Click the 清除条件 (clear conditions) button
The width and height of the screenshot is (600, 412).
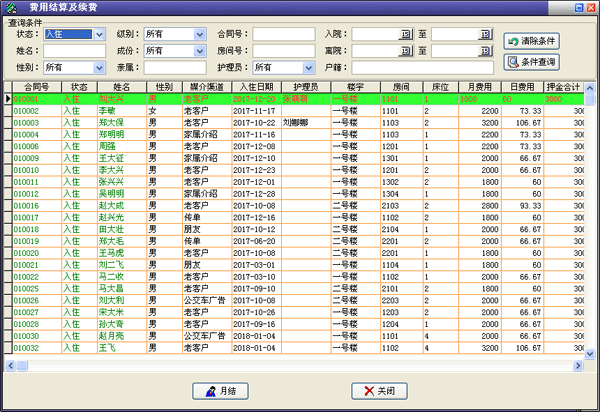coord(532,41)
